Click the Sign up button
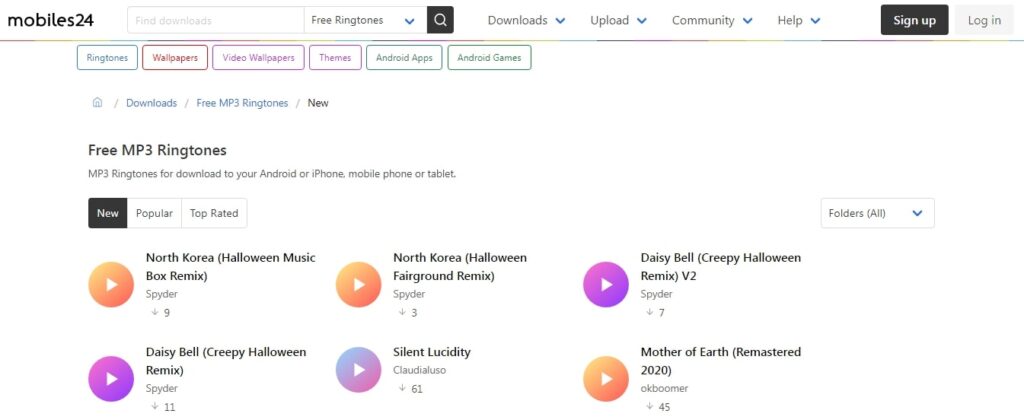This screenshot has width=1024, height=420. tap(914, 20)
